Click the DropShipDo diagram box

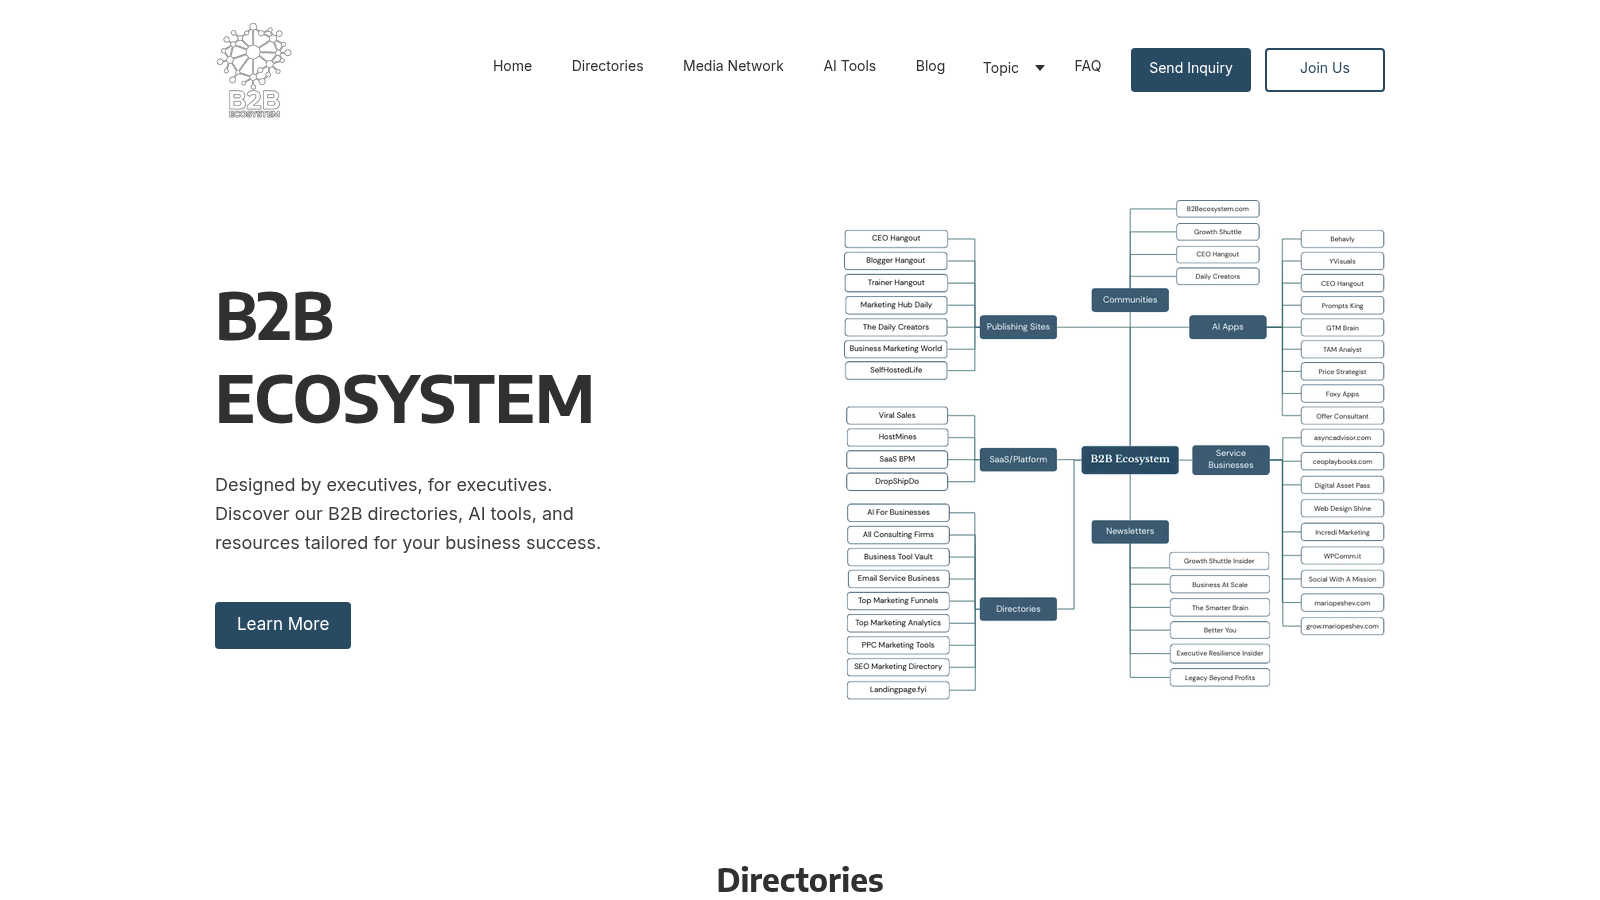(x=897, y=481)
